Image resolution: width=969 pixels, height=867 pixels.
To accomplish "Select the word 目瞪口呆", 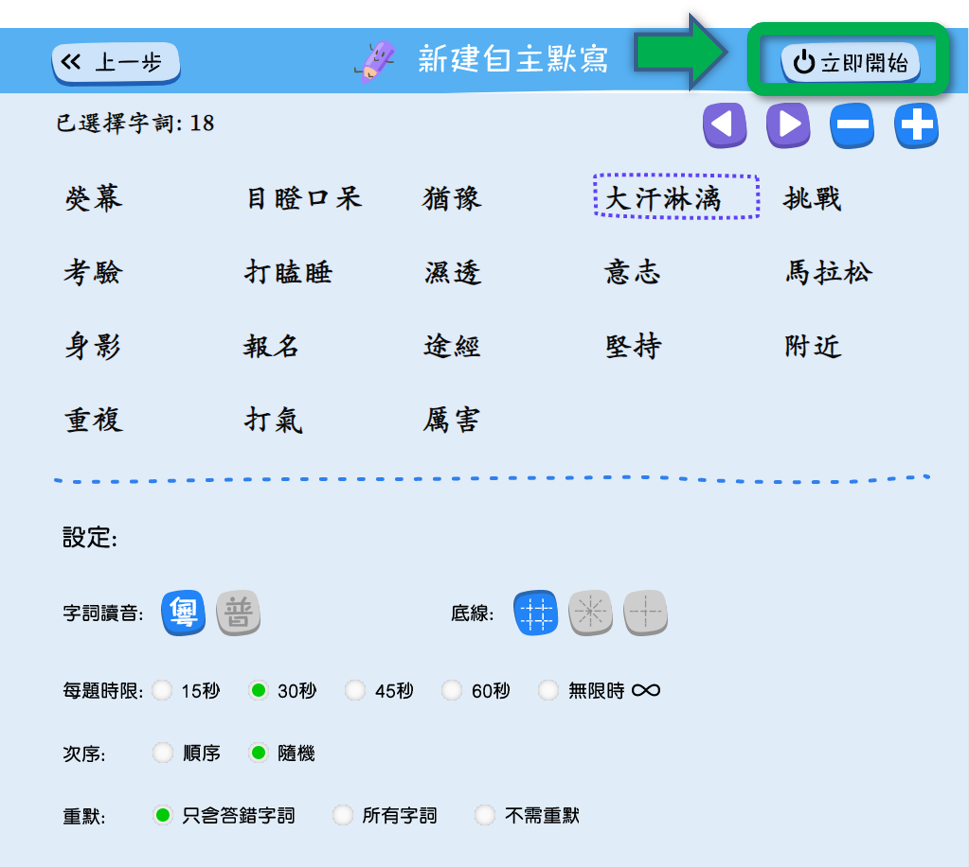I will 304,199.
